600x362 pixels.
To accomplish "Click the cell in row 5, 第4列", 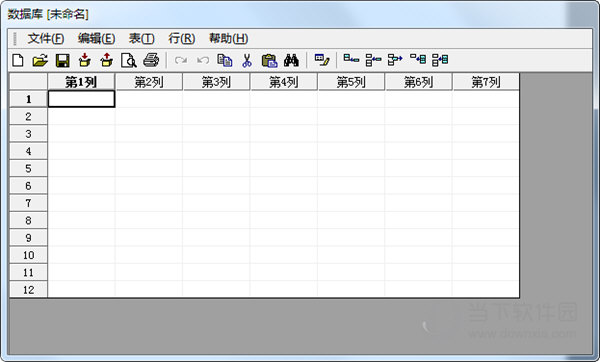I will (284, 168).
